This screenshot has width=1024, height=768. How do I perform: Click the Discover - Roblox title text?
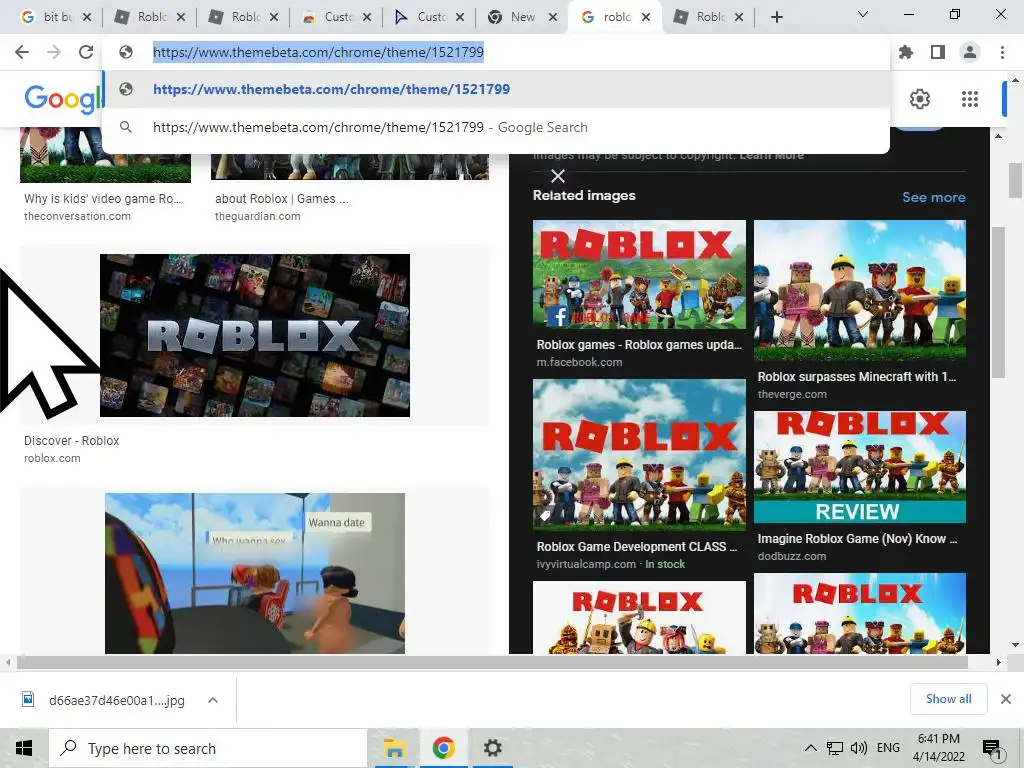[x=72, y=441]
